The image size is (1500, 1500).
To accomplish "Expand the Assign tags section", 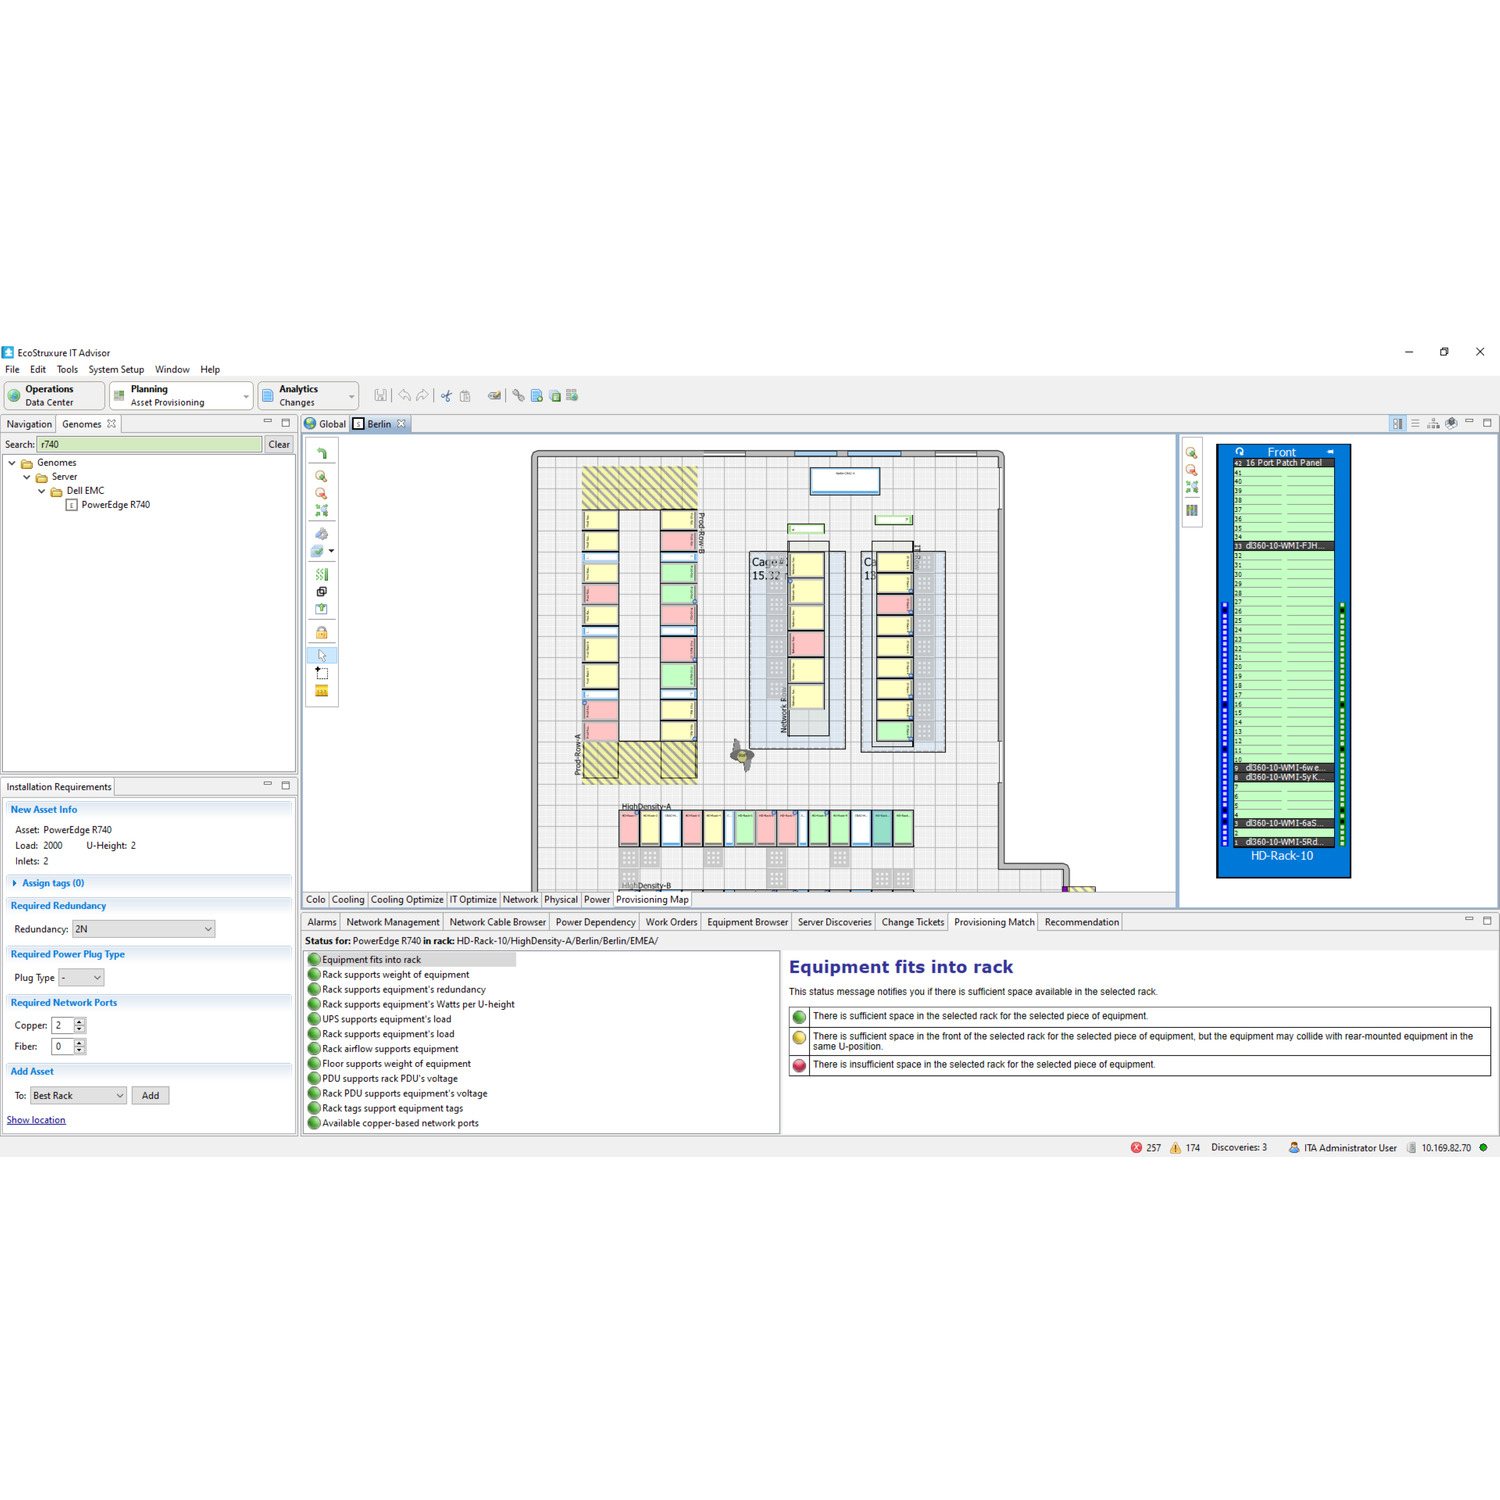I will (14, 883).
